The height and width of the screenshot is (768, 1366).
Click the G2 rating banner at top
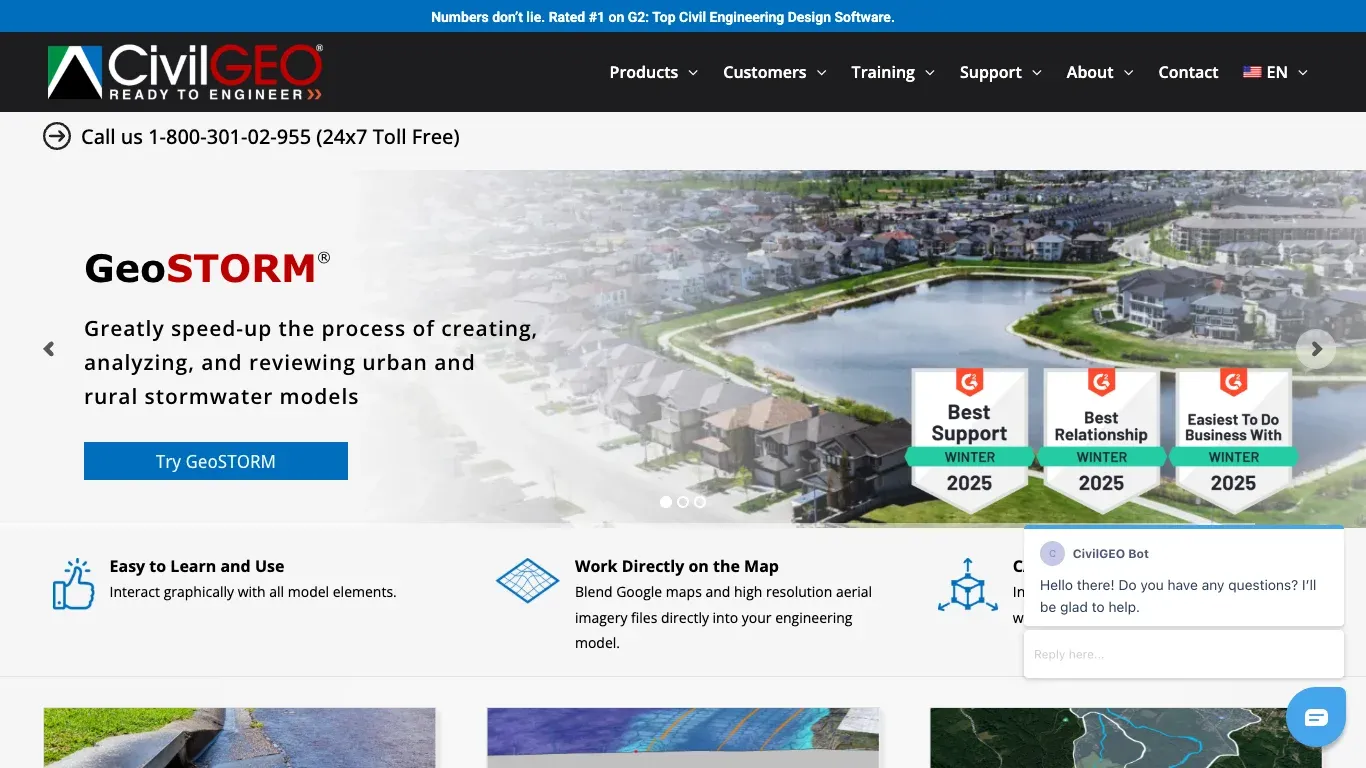coord(662,17)
